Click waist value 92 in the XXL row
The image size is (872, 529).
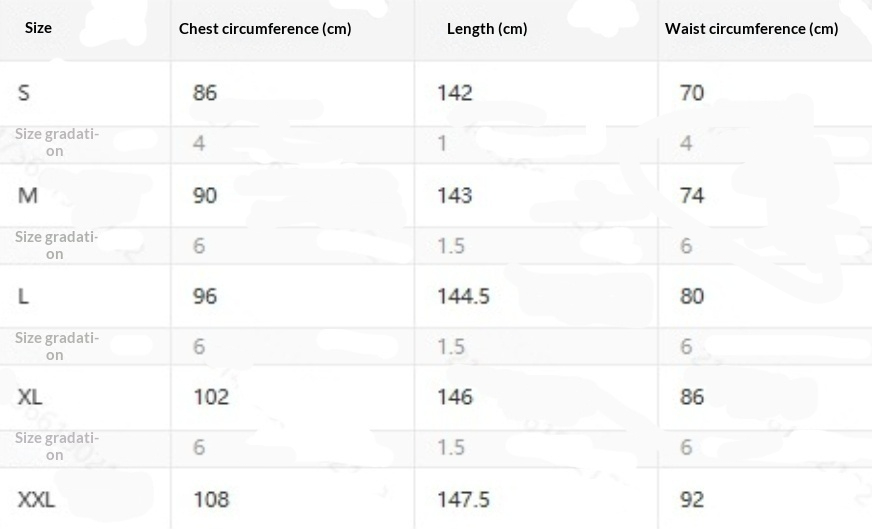click(x=692, y=499)
